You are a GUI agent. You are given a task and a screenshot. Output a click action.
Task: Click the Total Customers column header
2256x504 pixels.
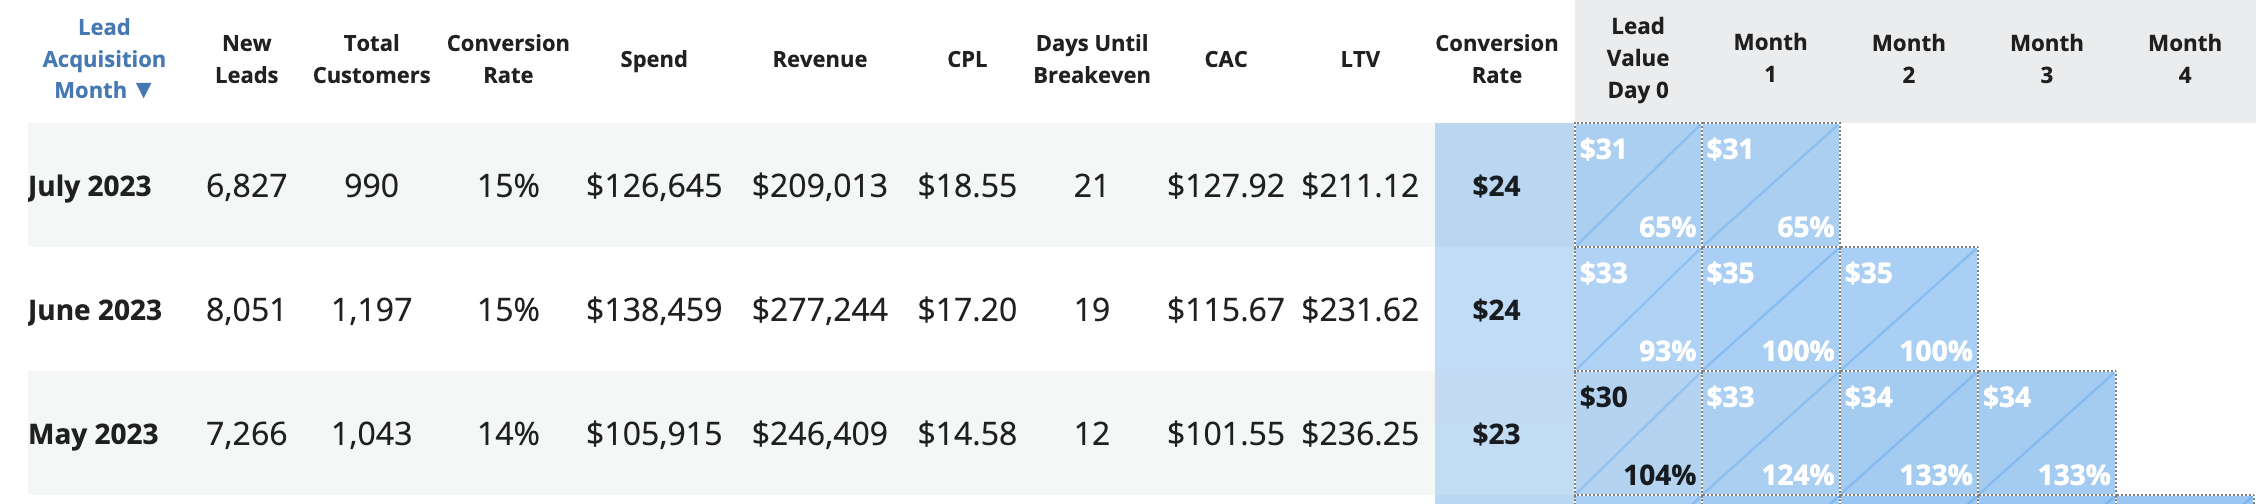pos(371,59)
